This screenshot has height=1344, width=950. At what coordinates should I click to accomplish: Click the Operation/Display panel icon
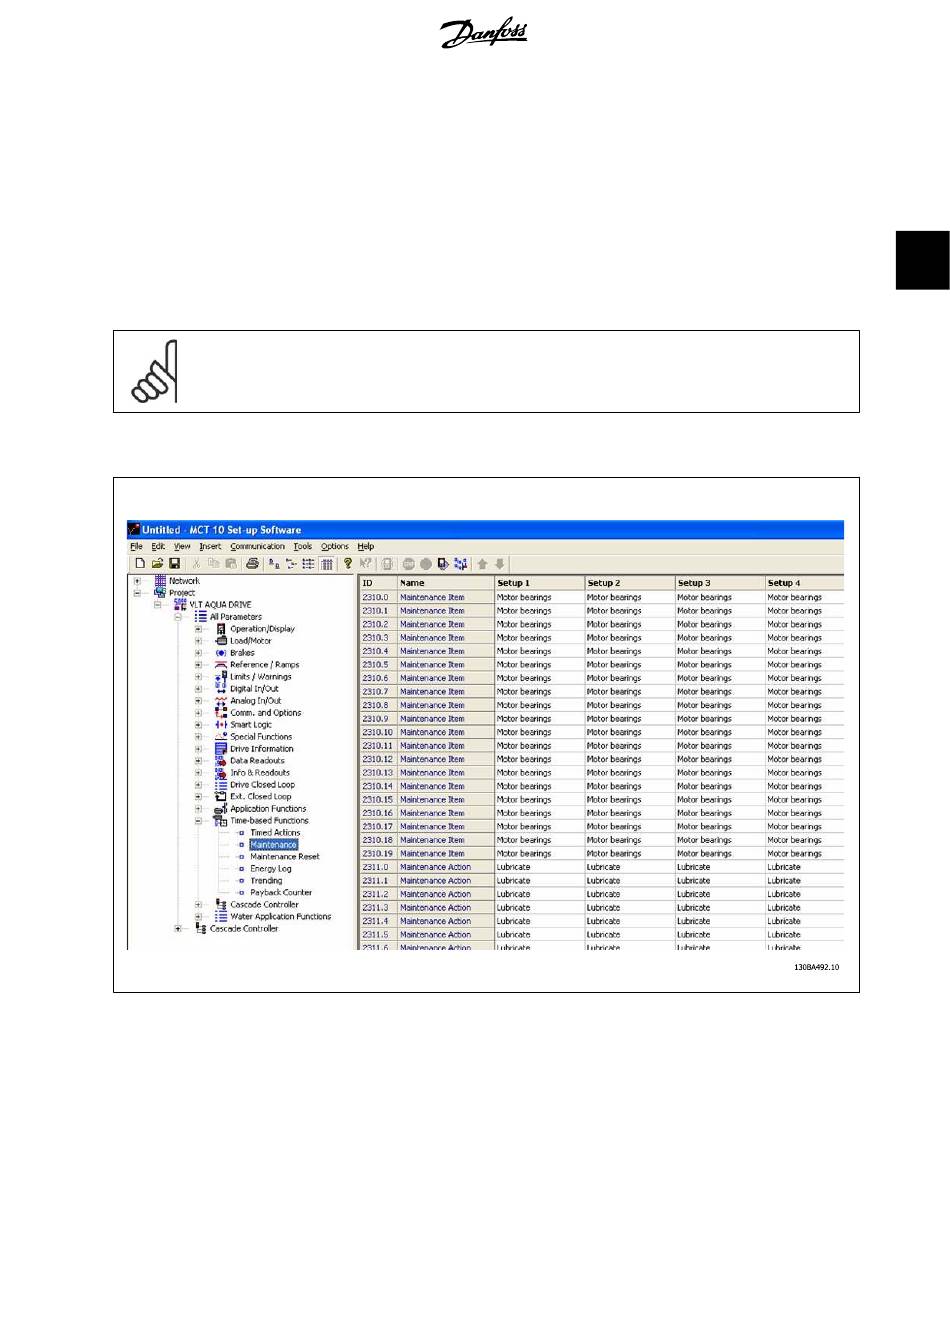click(x=221, y=629)
